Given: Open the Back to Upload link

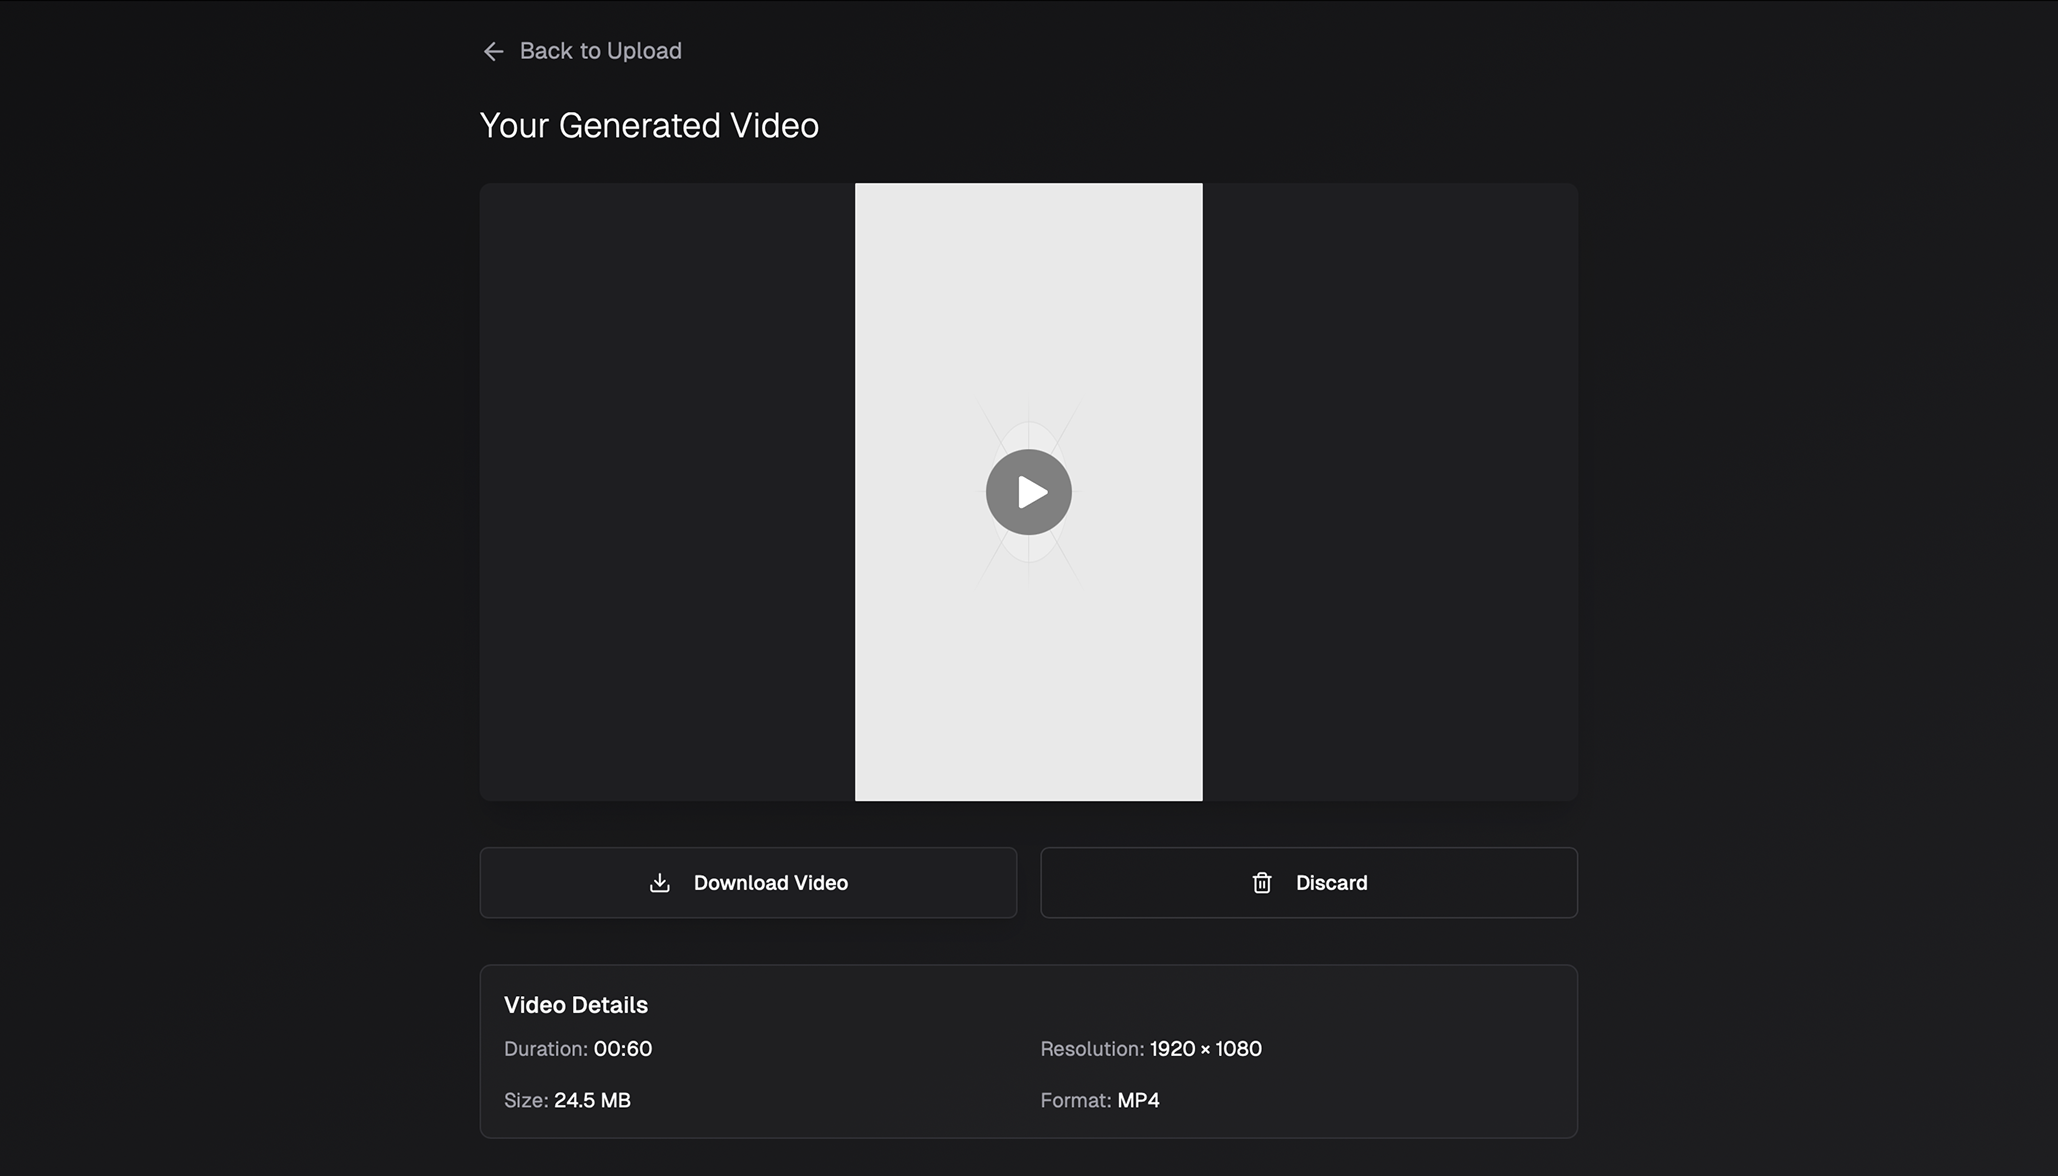Looking at the screenshot, I should pyautogui.click(x=600, y=51).
